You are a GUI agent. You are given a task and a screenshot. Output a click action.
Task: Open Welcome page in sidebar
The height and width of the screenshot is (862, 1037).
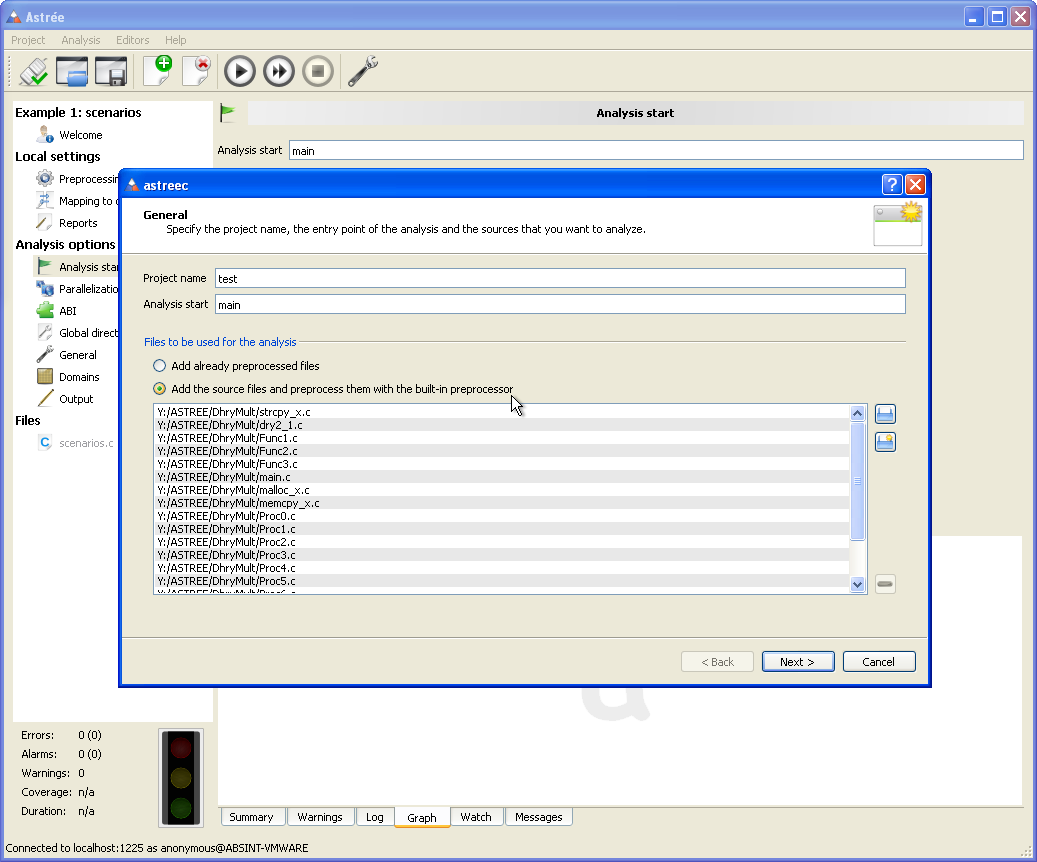tap(81, 135)
